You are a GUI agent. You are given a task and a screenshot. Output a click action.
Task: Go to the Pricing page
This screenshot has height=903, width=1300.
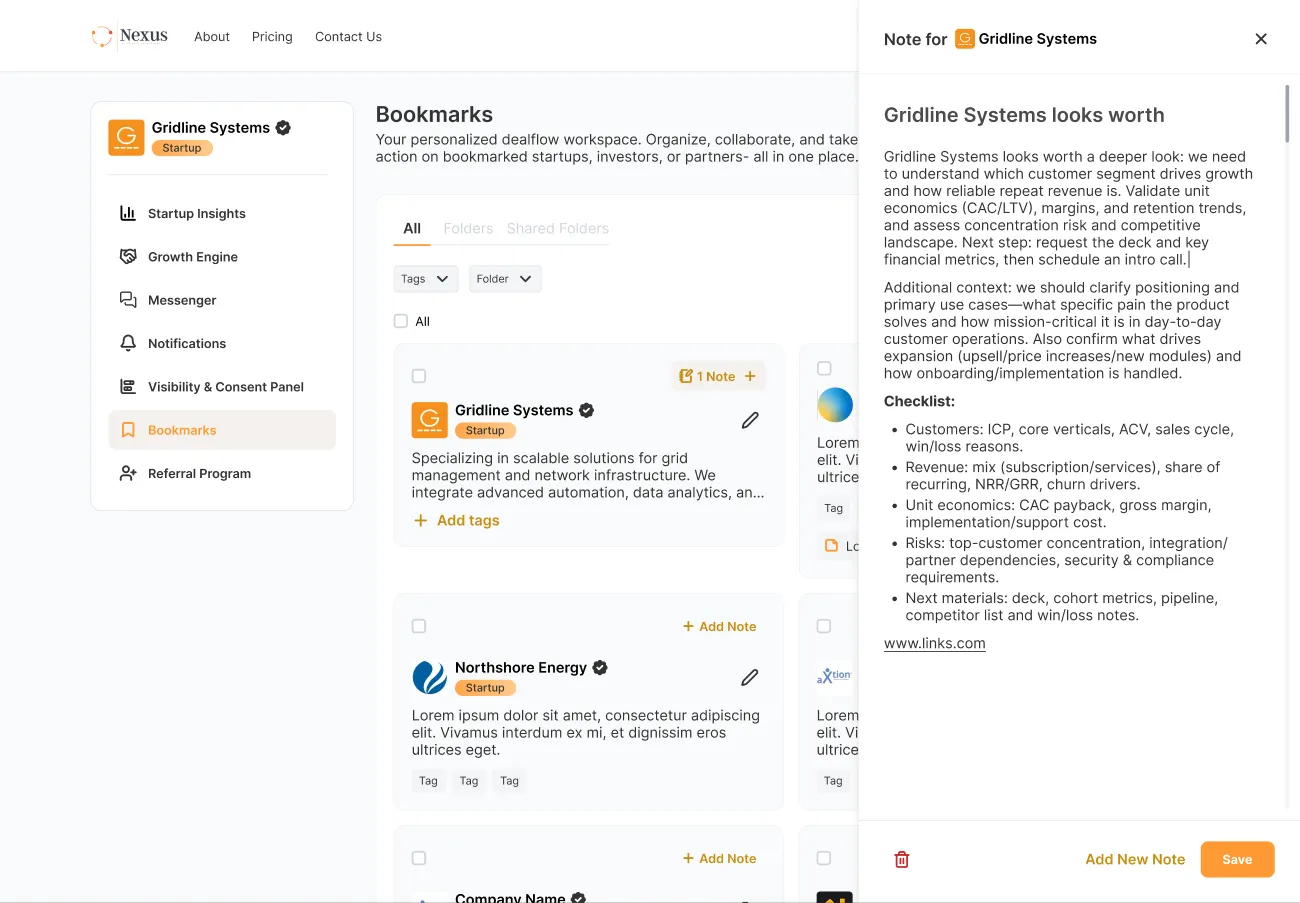coord(272,37)
